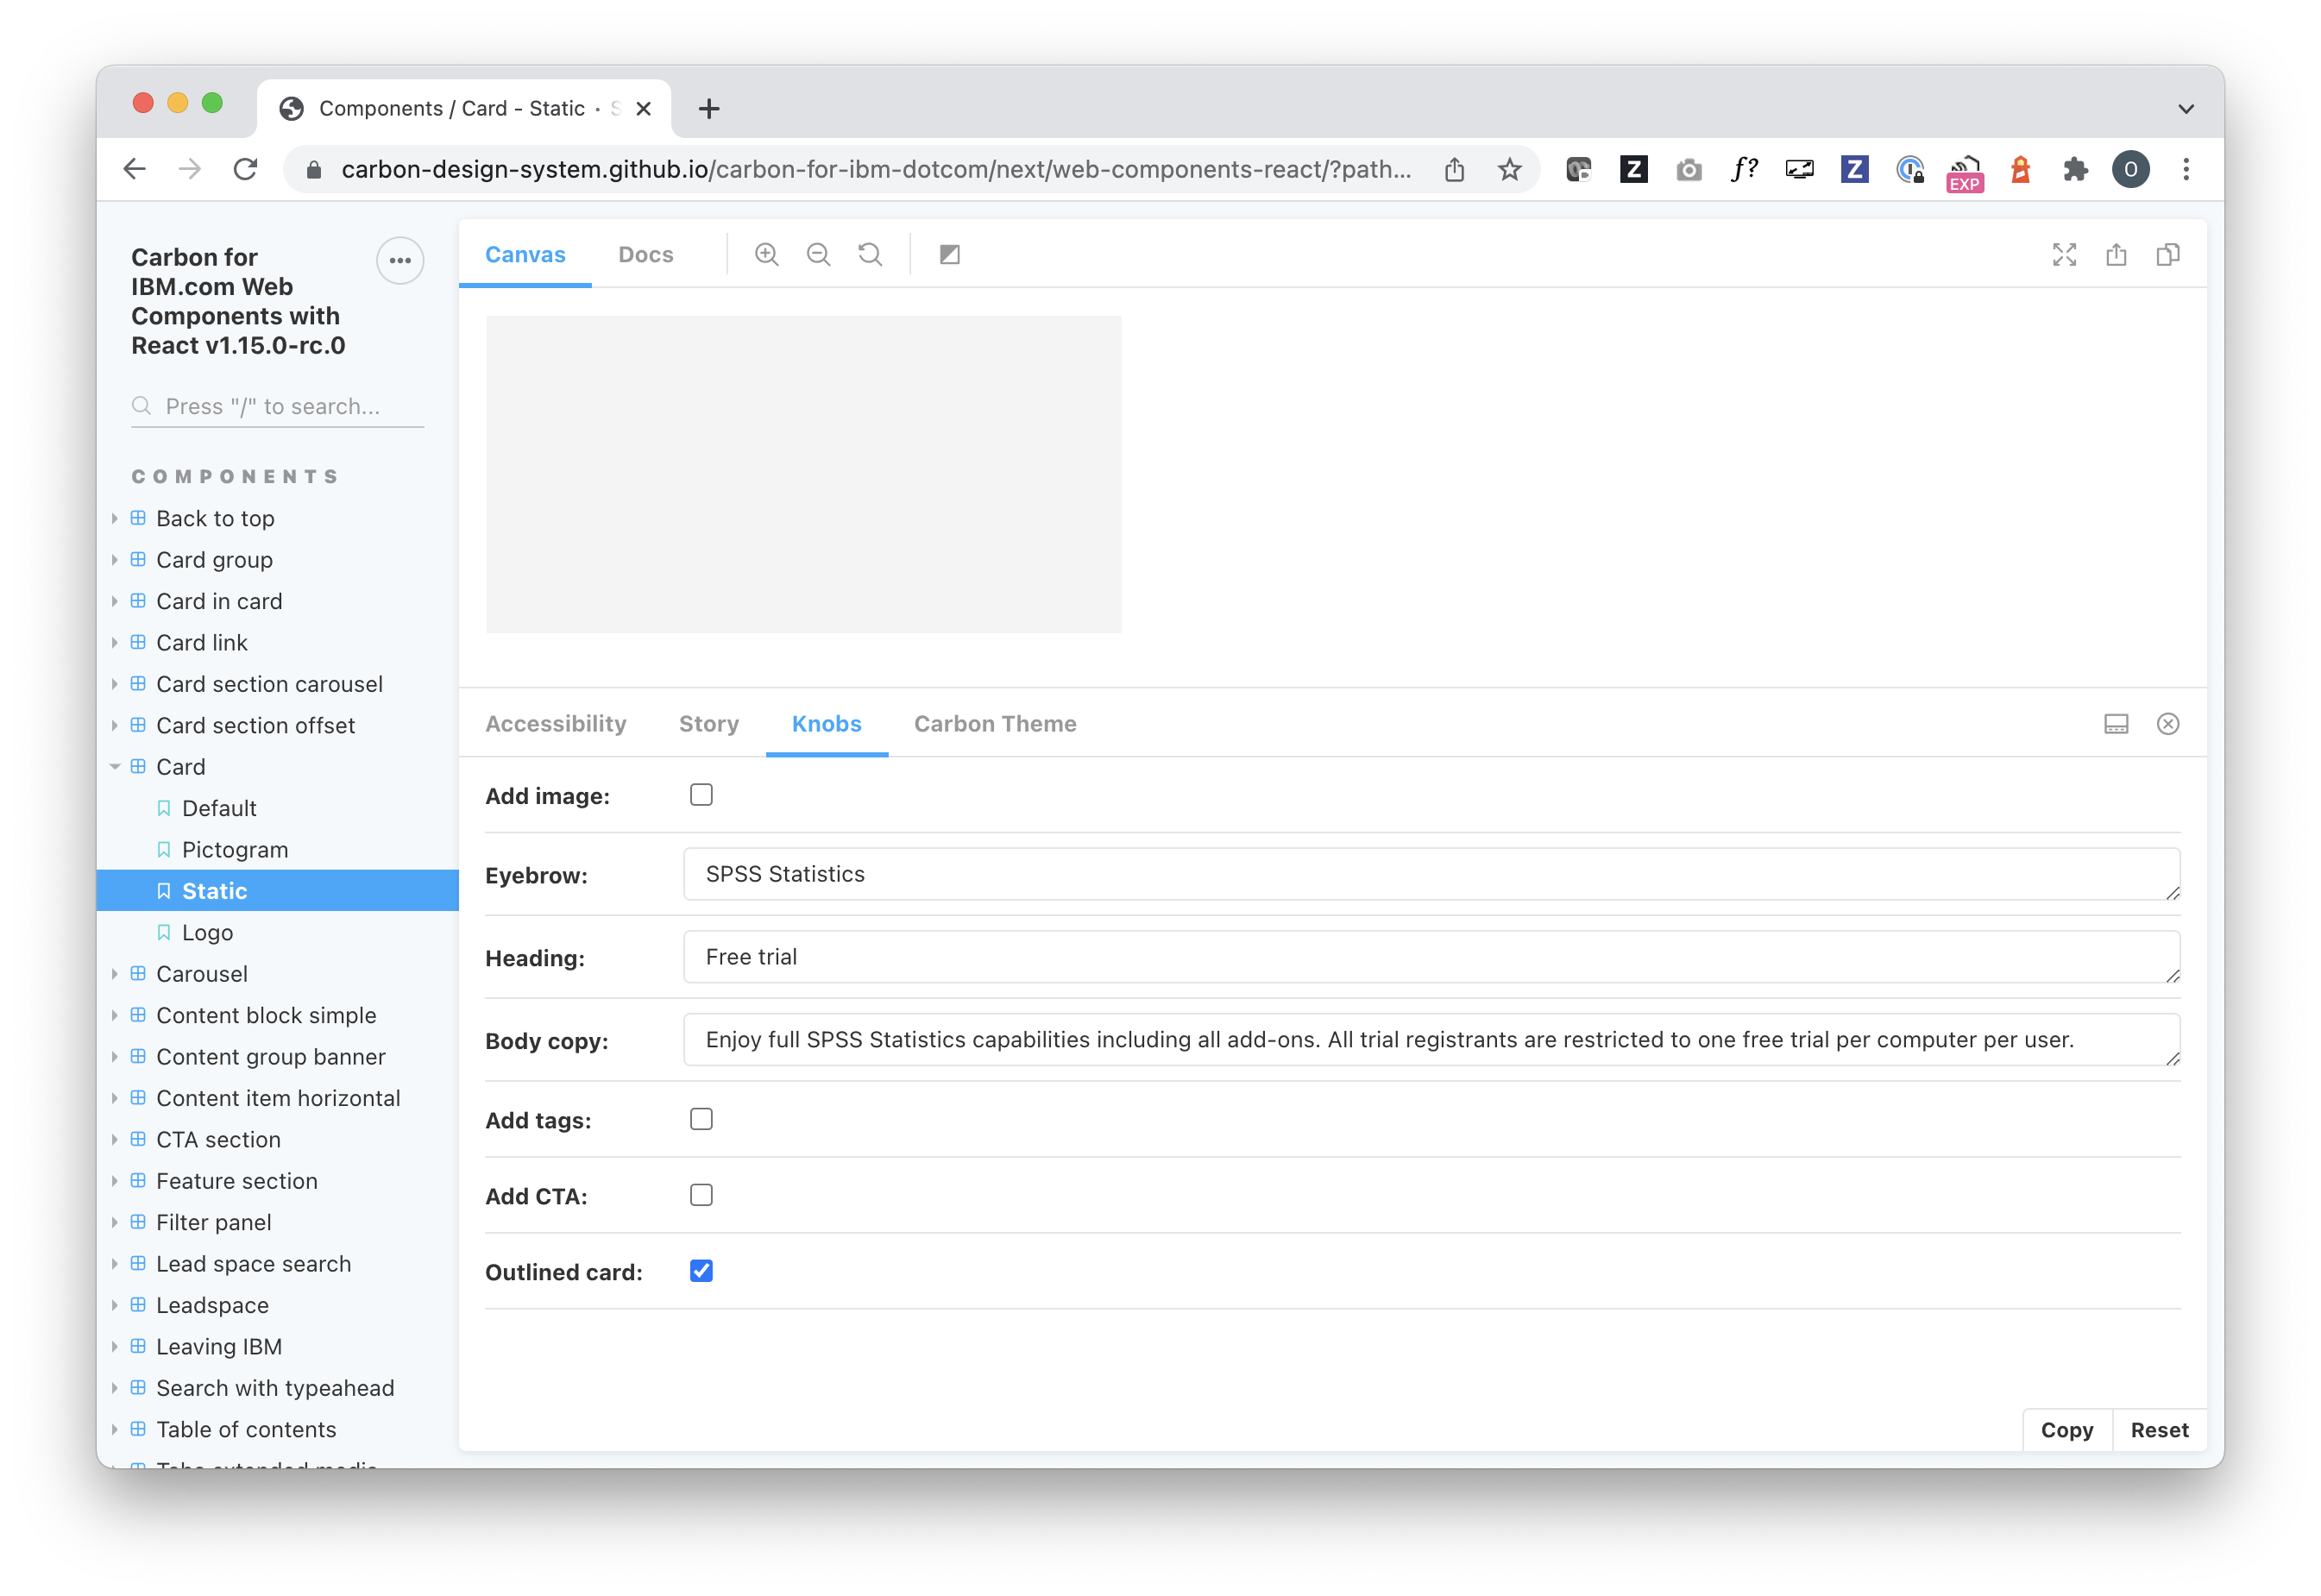
Task: Edit the Eyebrow text field
Action: 1431,873
